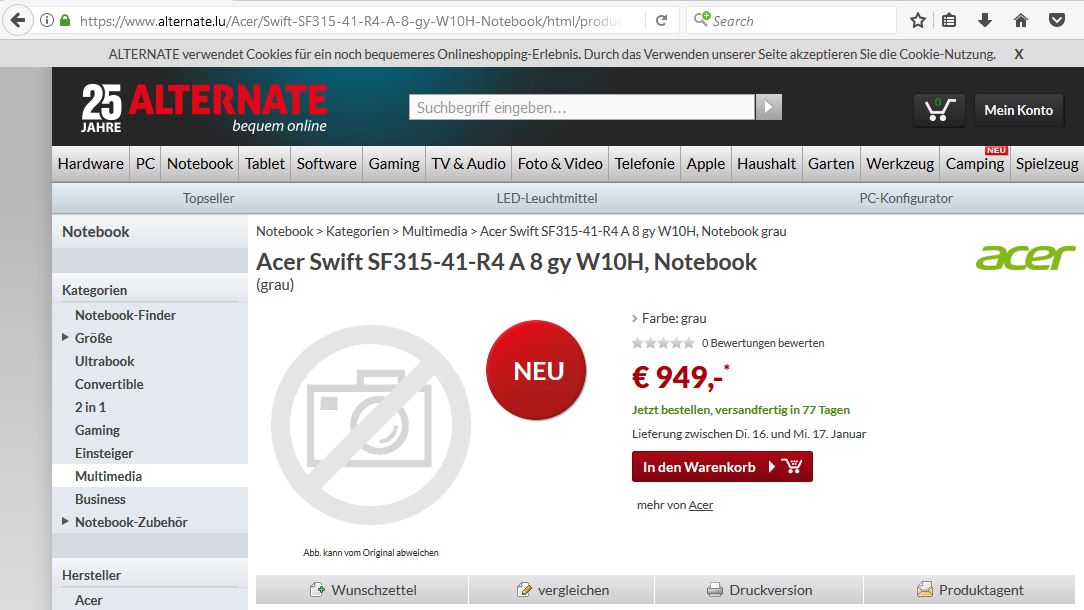This screenshot has height=610, width=1084.
Task: Open the downloads arrow icon
Action: (x=985, y=21)
